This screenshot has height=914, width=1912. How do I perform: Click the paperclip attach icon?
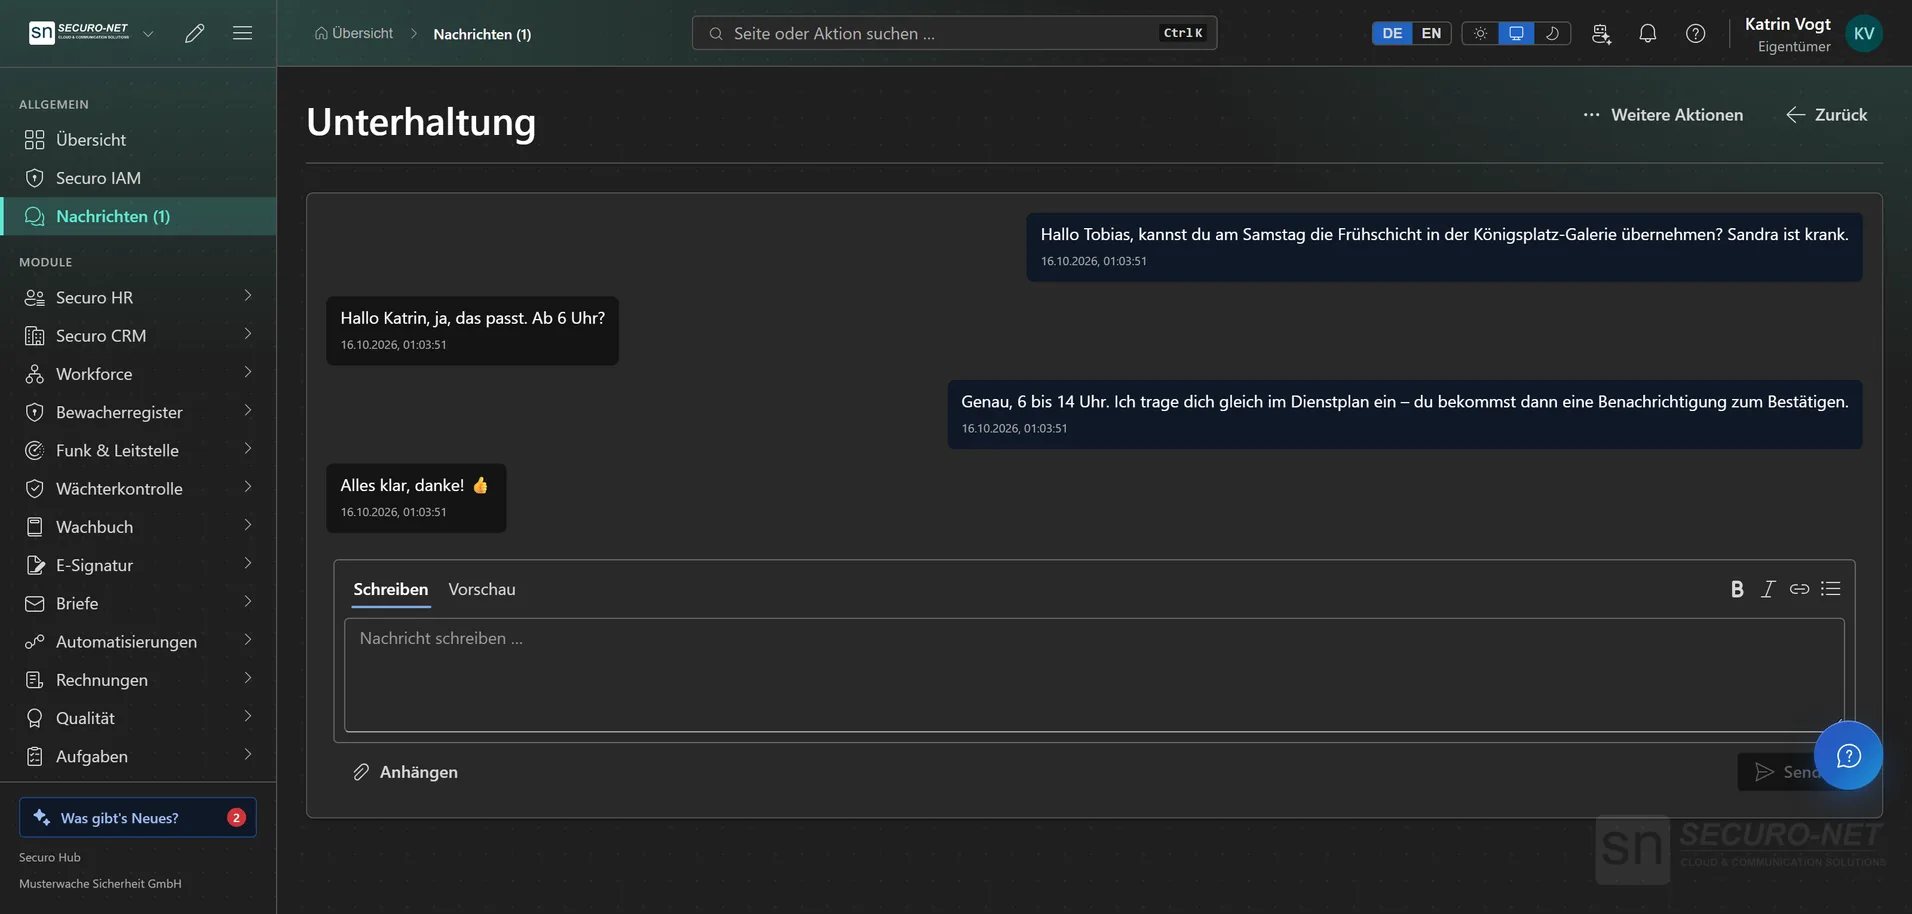click(x=362, y=772)
